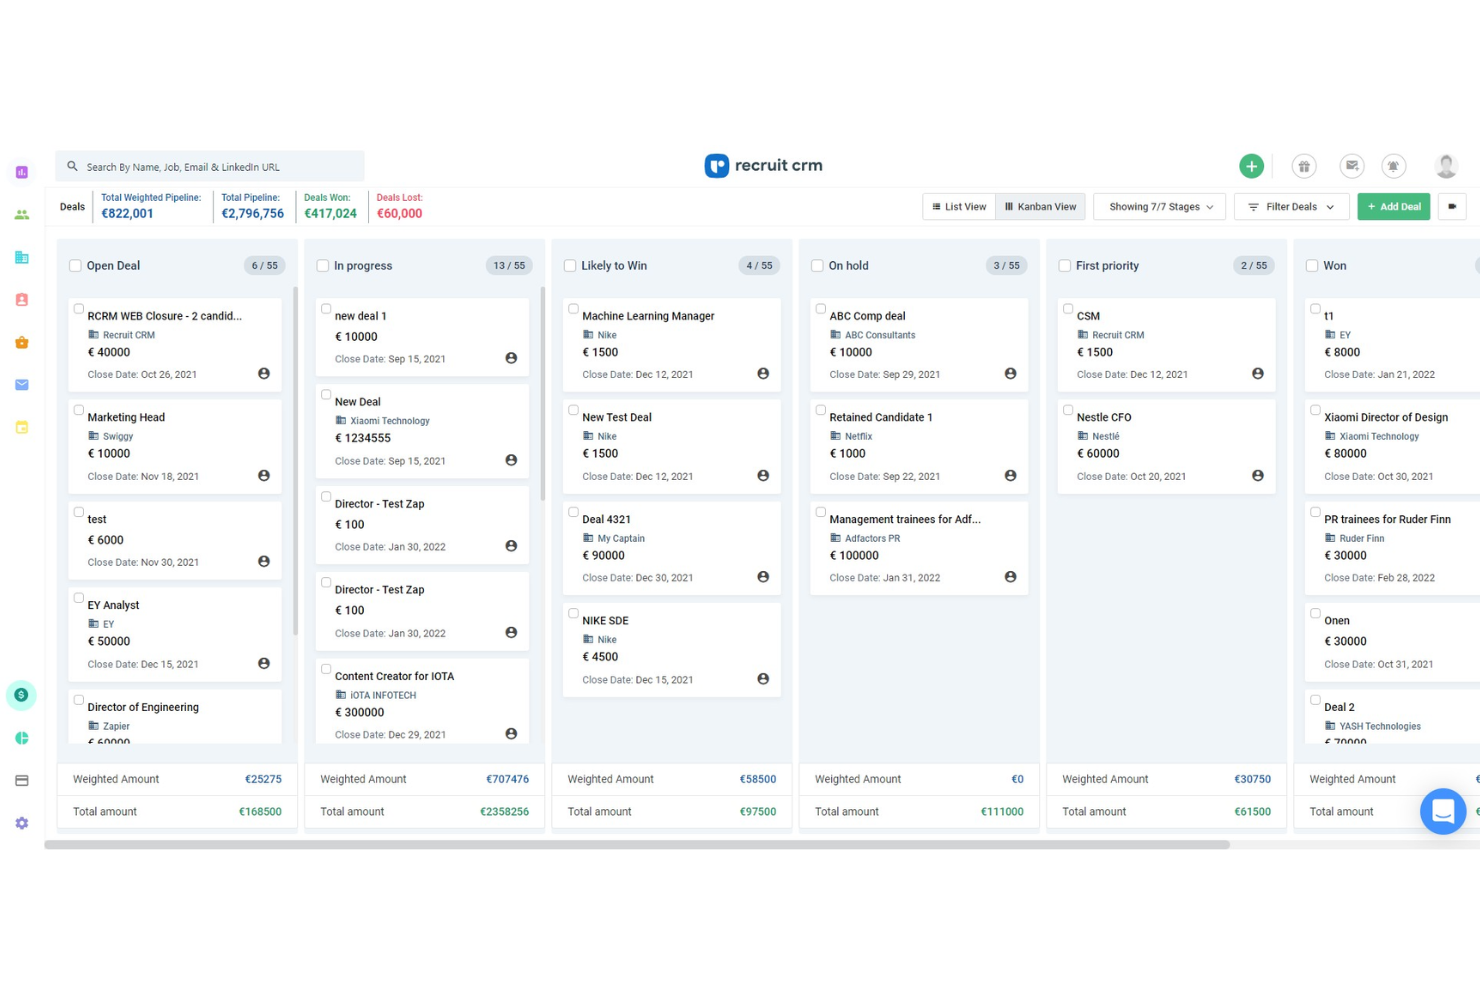Screen dimensions: 1480x987
Task: Switch to Kanban View
Action: 1040,207
